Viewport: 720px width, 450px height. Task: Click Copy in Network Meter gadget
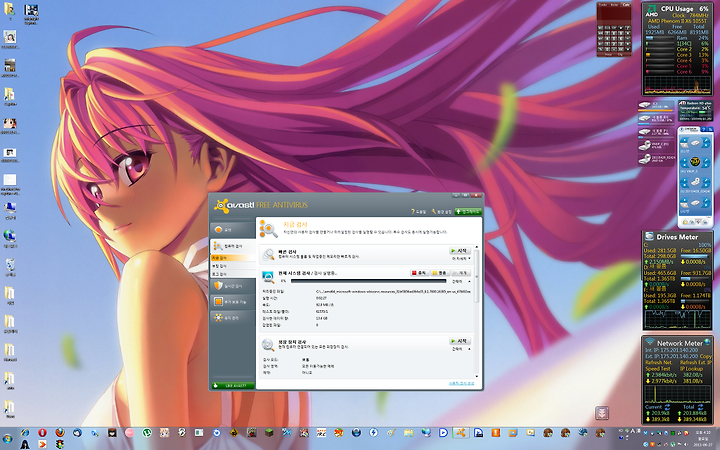point(706,356)
